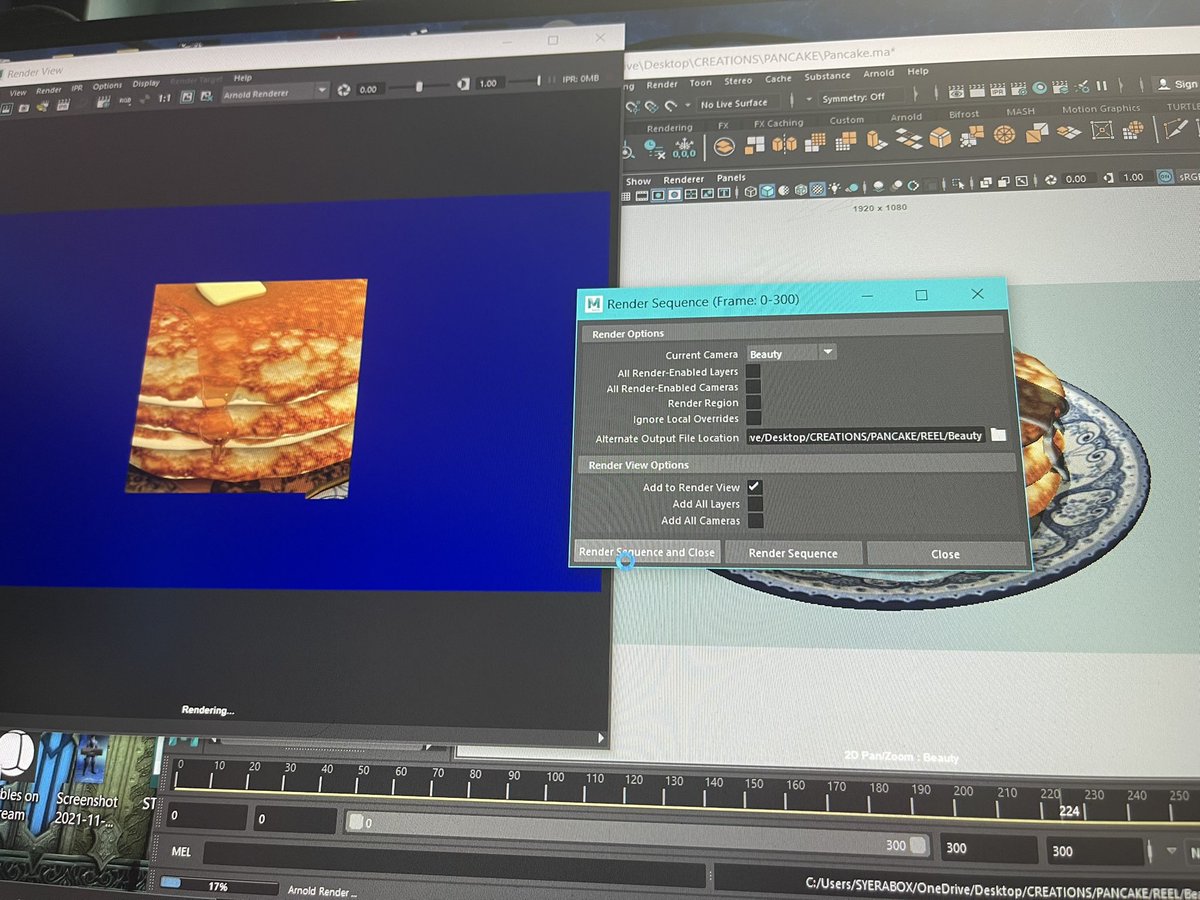
Task: Click the RGB channels icon in Render View
Action: click(124, 99)
